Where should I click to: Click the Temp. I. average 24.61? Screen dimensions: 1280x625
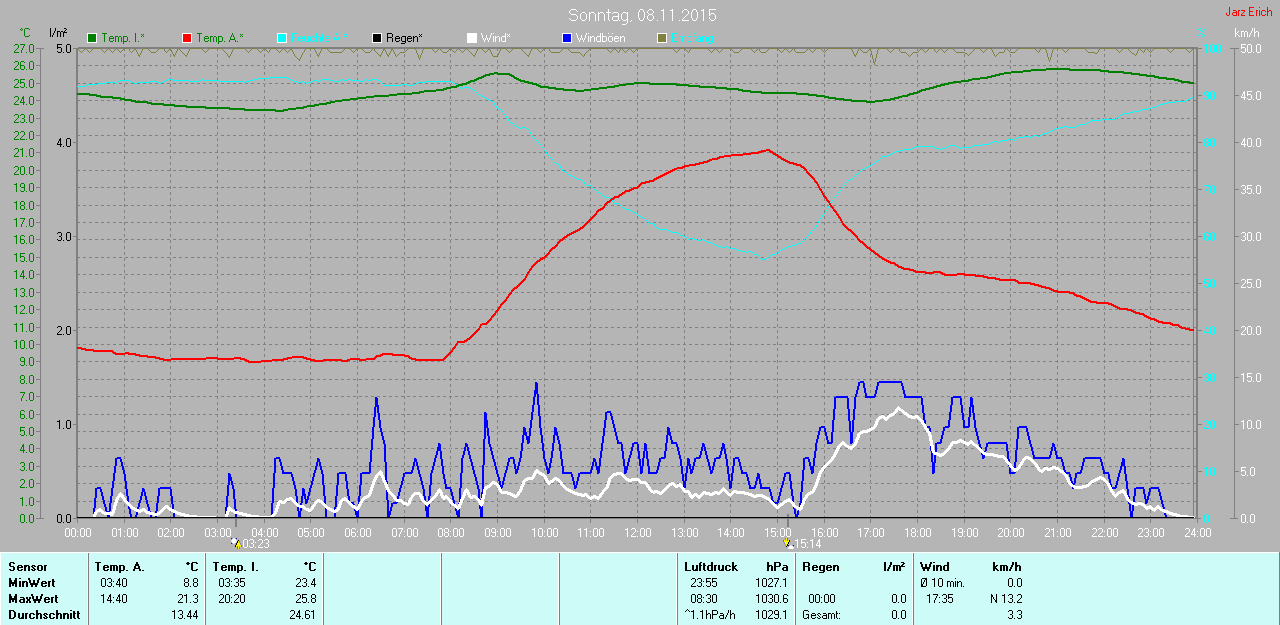pos(301,615)
